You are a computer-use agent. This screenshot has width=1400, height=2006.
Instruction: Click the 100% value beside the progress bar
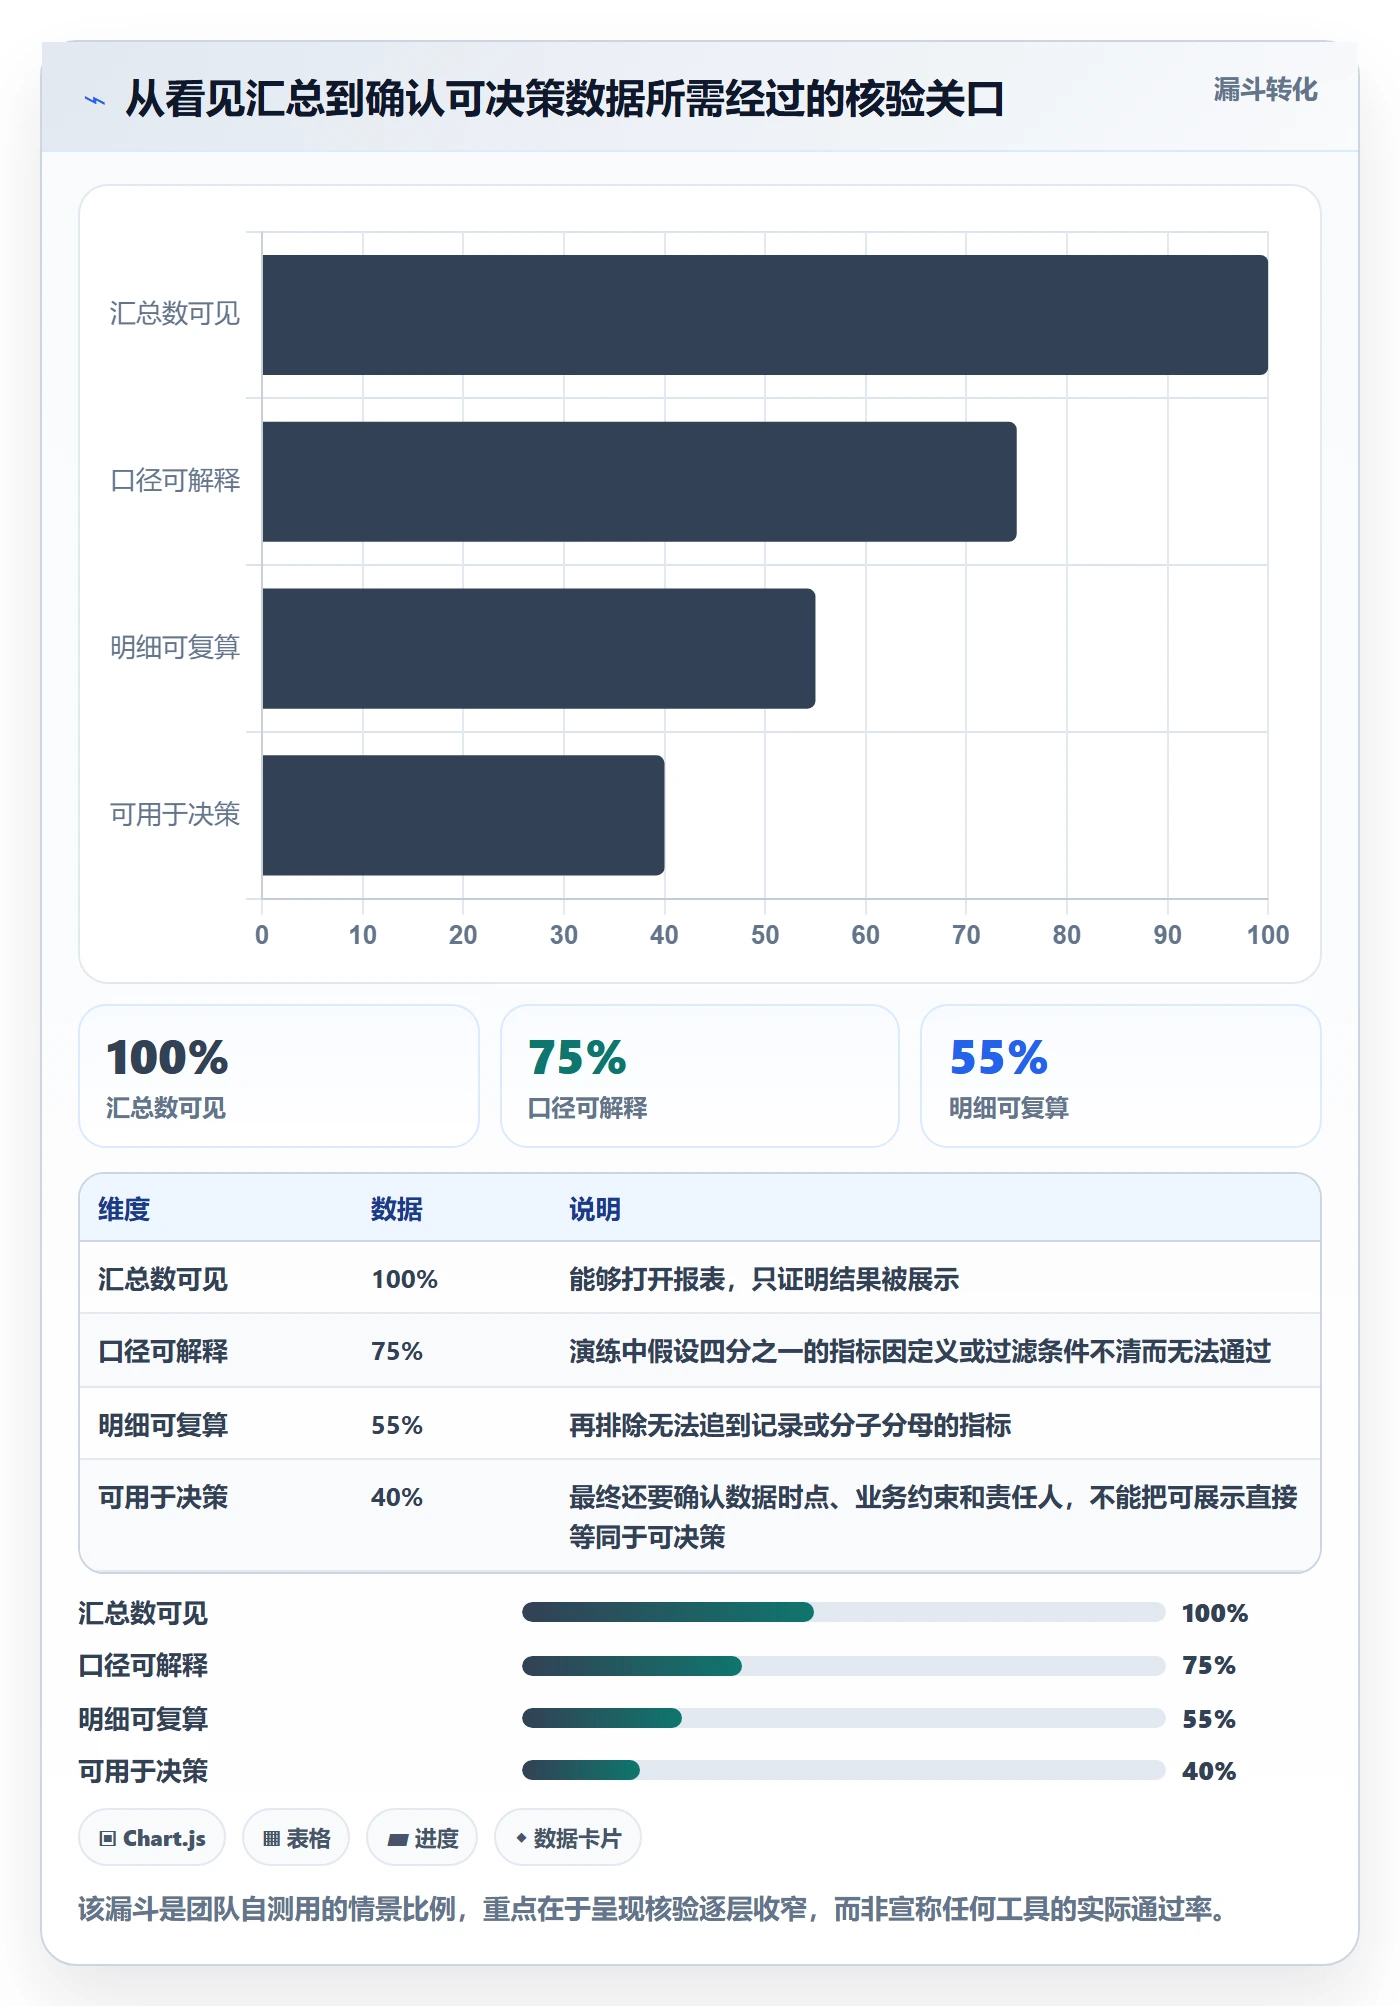1215,1613
